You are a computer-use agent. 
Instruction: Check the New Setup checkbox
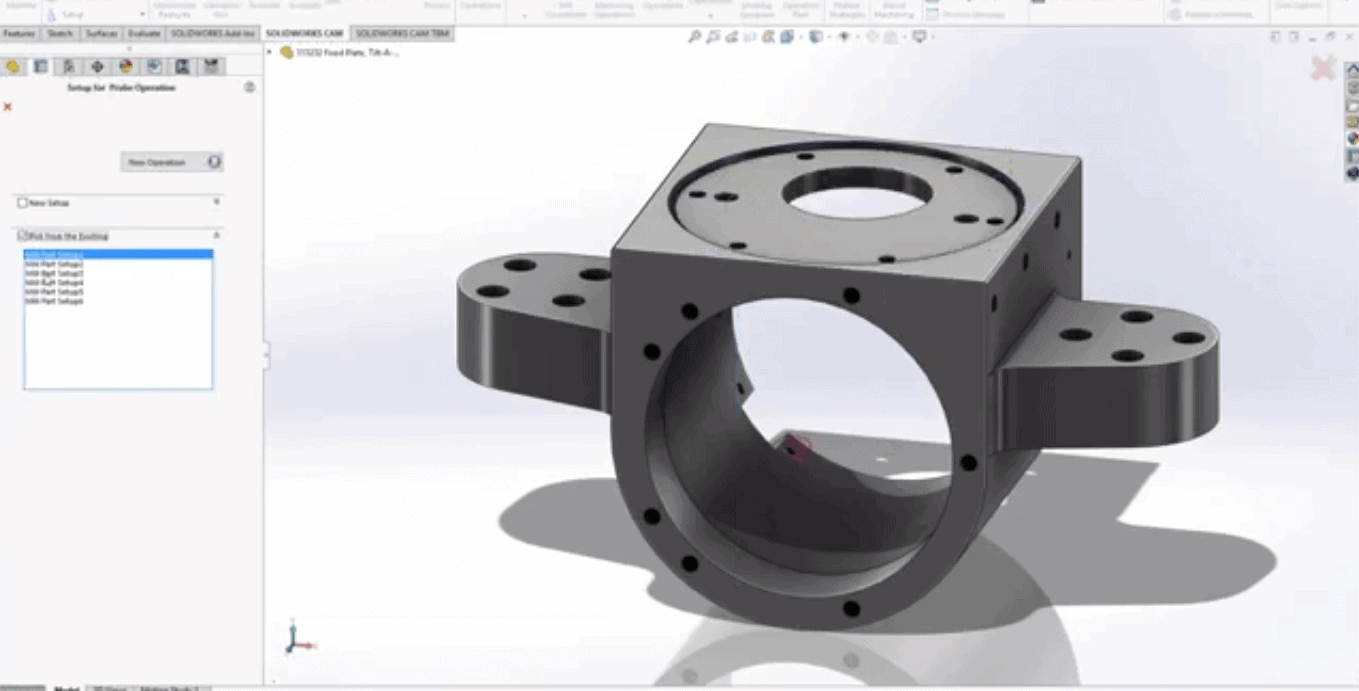click(22, 203)
